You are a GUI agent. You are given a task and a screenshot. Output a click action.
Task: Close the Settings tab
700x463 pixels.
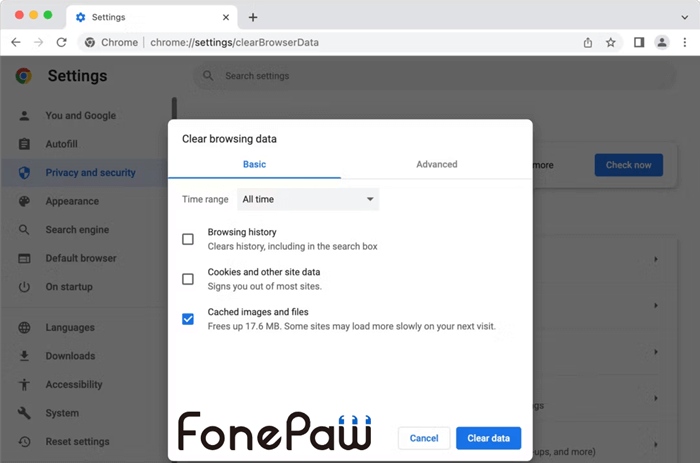pos(226,17)
